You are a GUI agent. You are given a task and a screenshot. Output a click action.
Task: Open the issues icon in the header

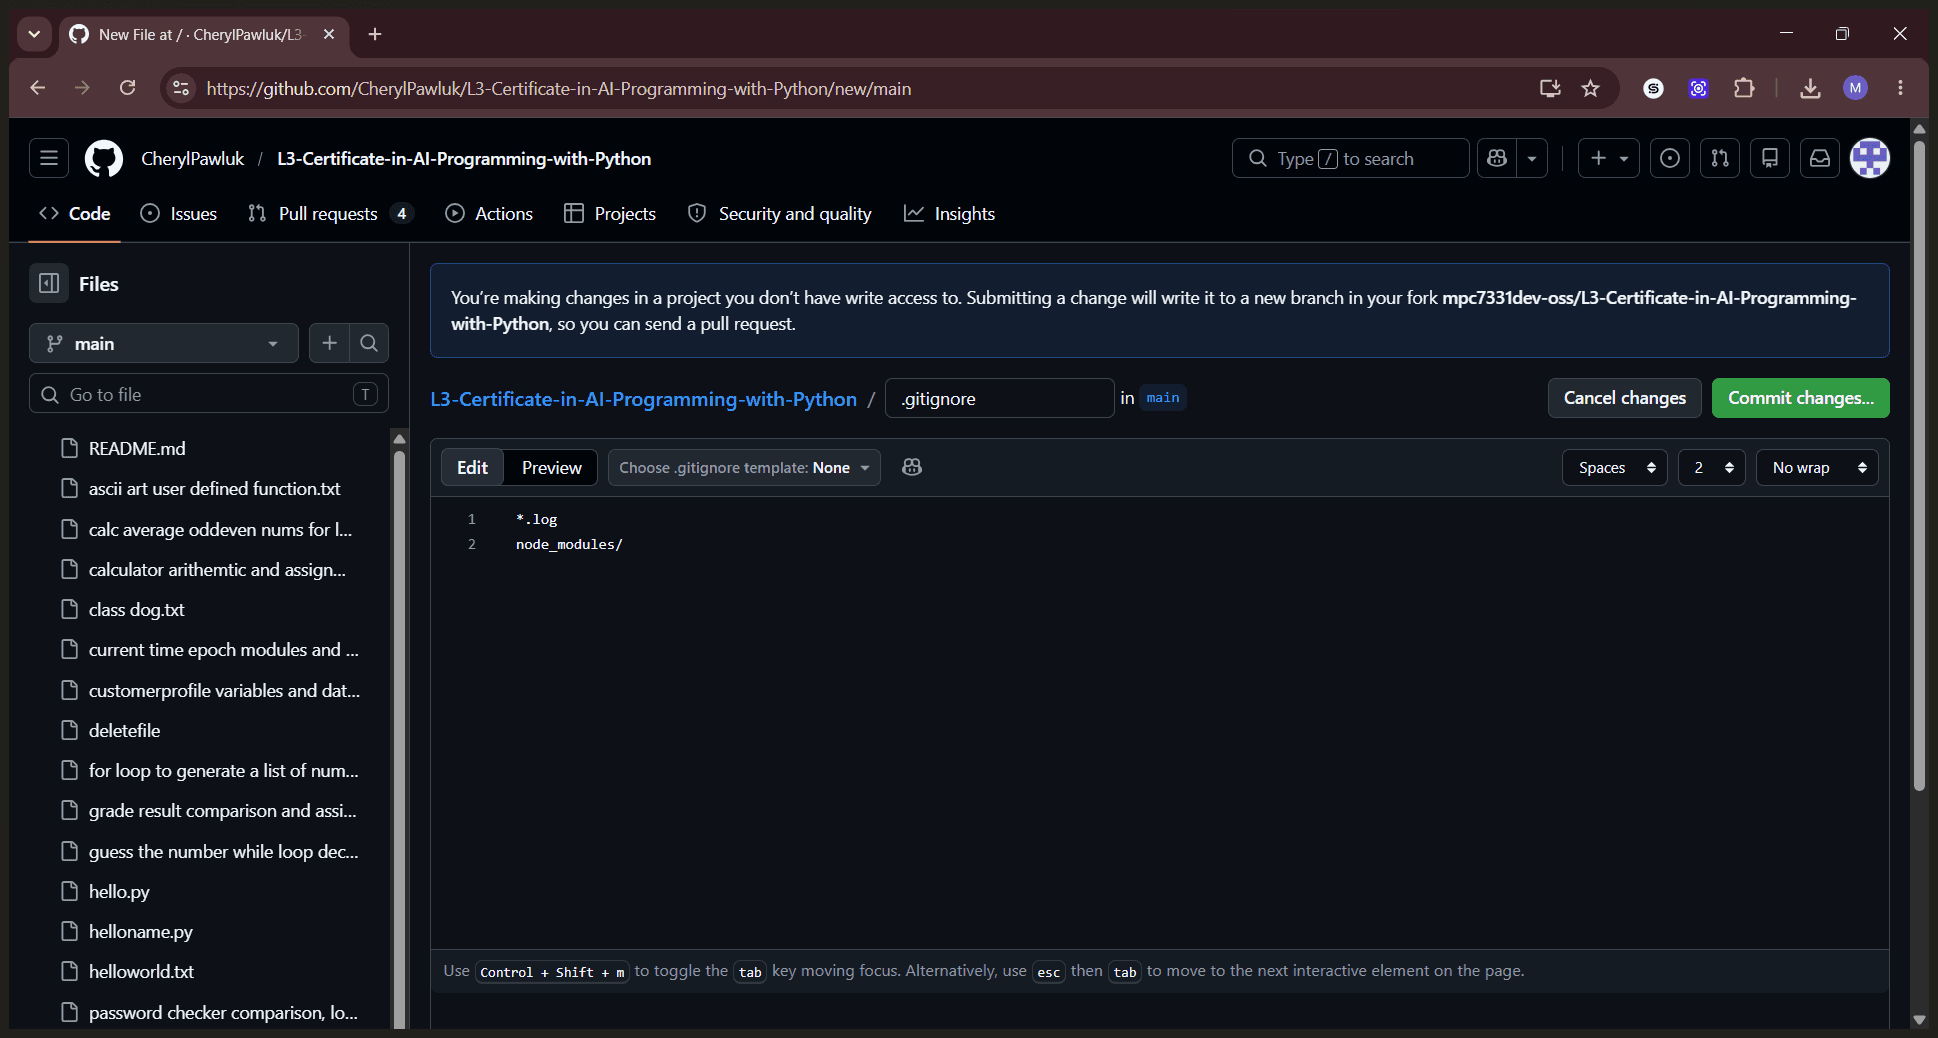pyautogui.click(x=1670, y=158)
